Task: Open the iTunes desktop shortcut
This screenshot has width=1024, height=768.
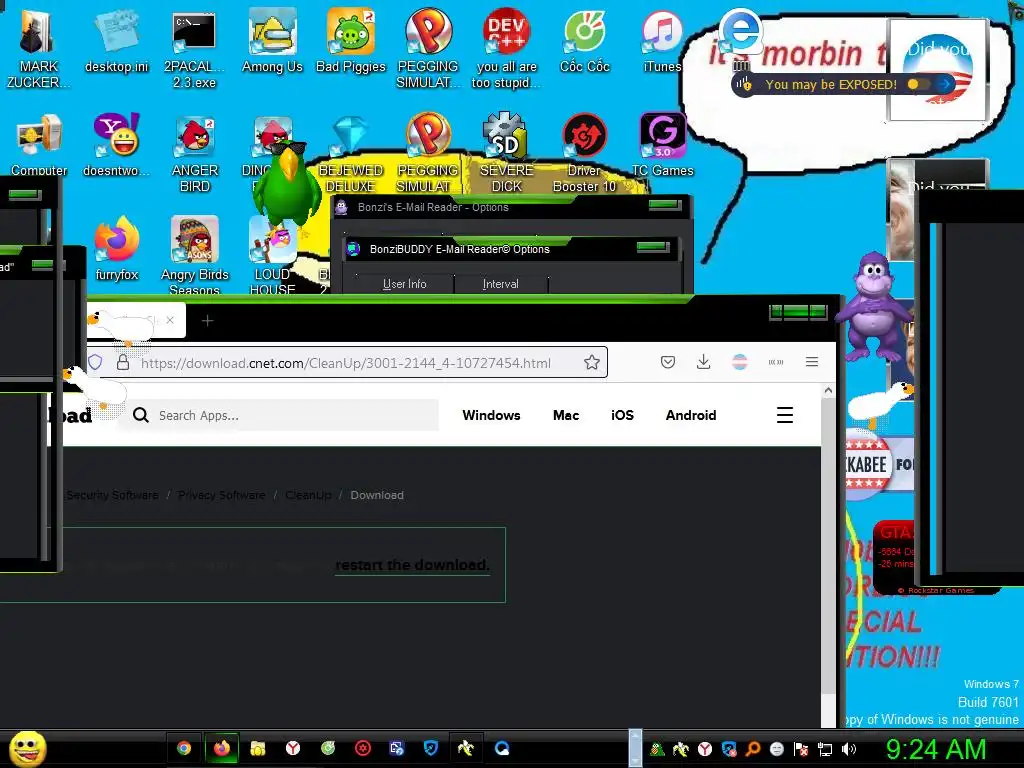Action: point(662,40)
